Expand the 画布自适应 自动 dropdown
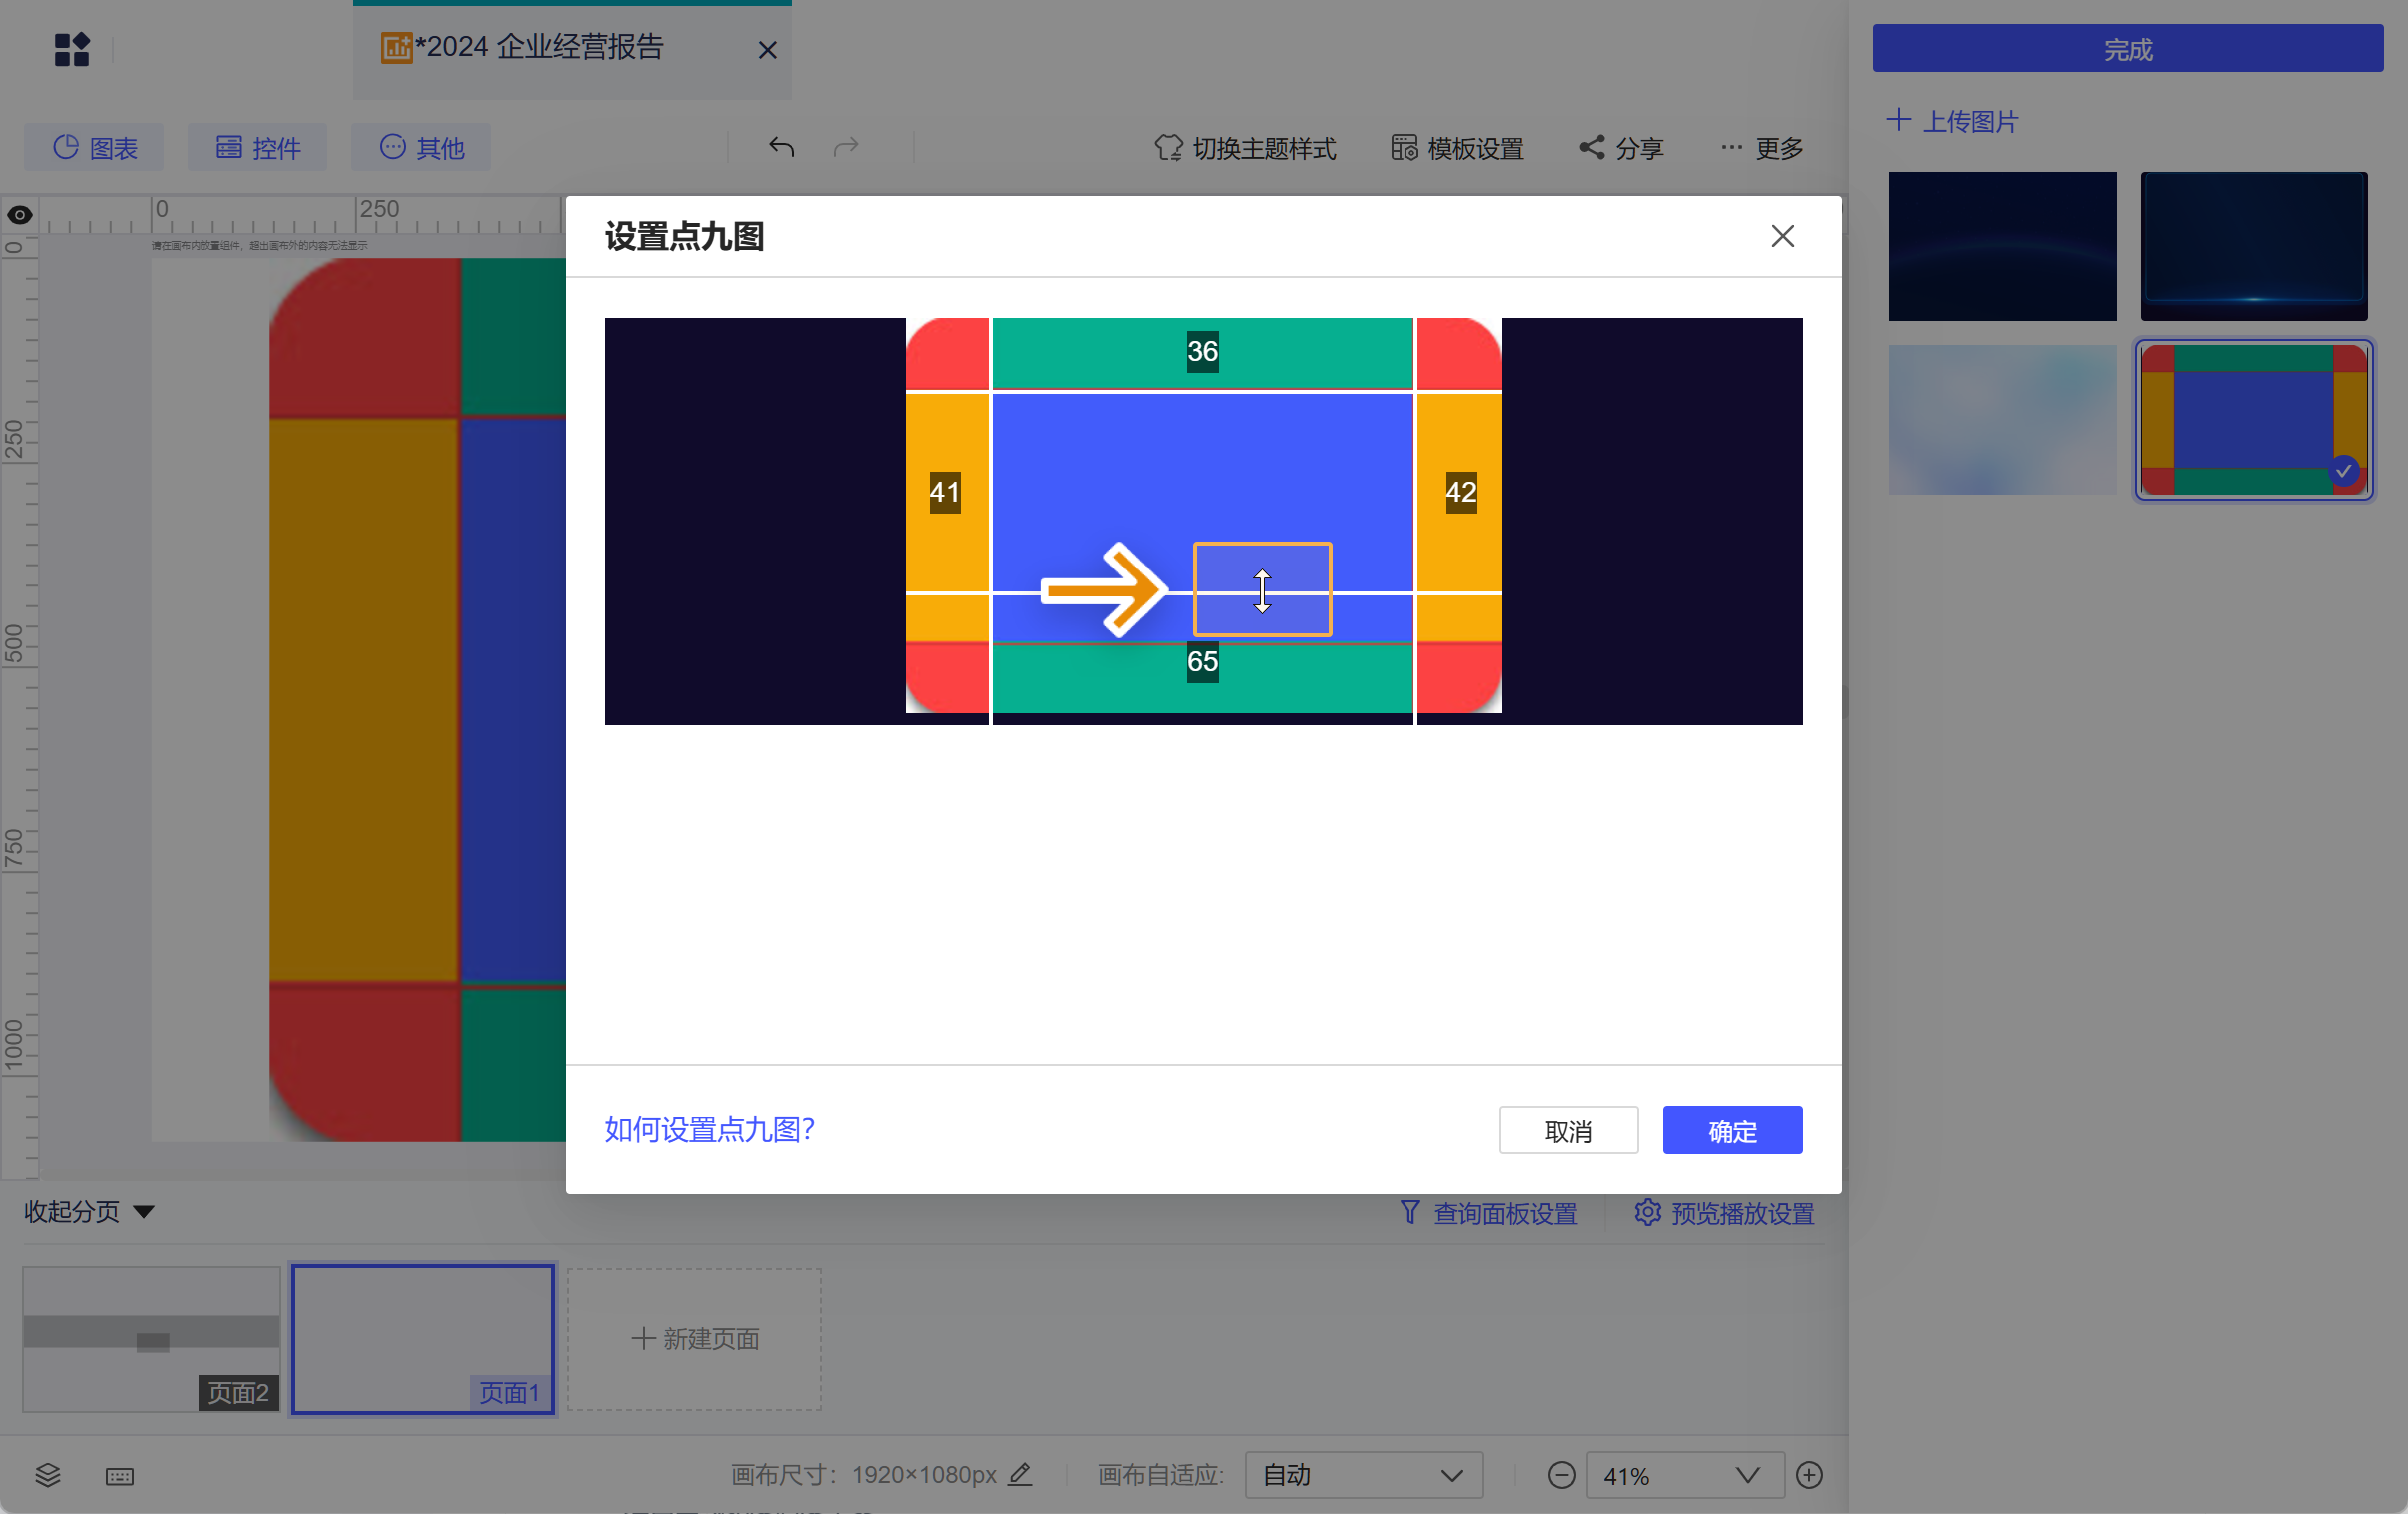The width and height of the screenshot is (2408, 1514). click(x=1363, y=1475)
